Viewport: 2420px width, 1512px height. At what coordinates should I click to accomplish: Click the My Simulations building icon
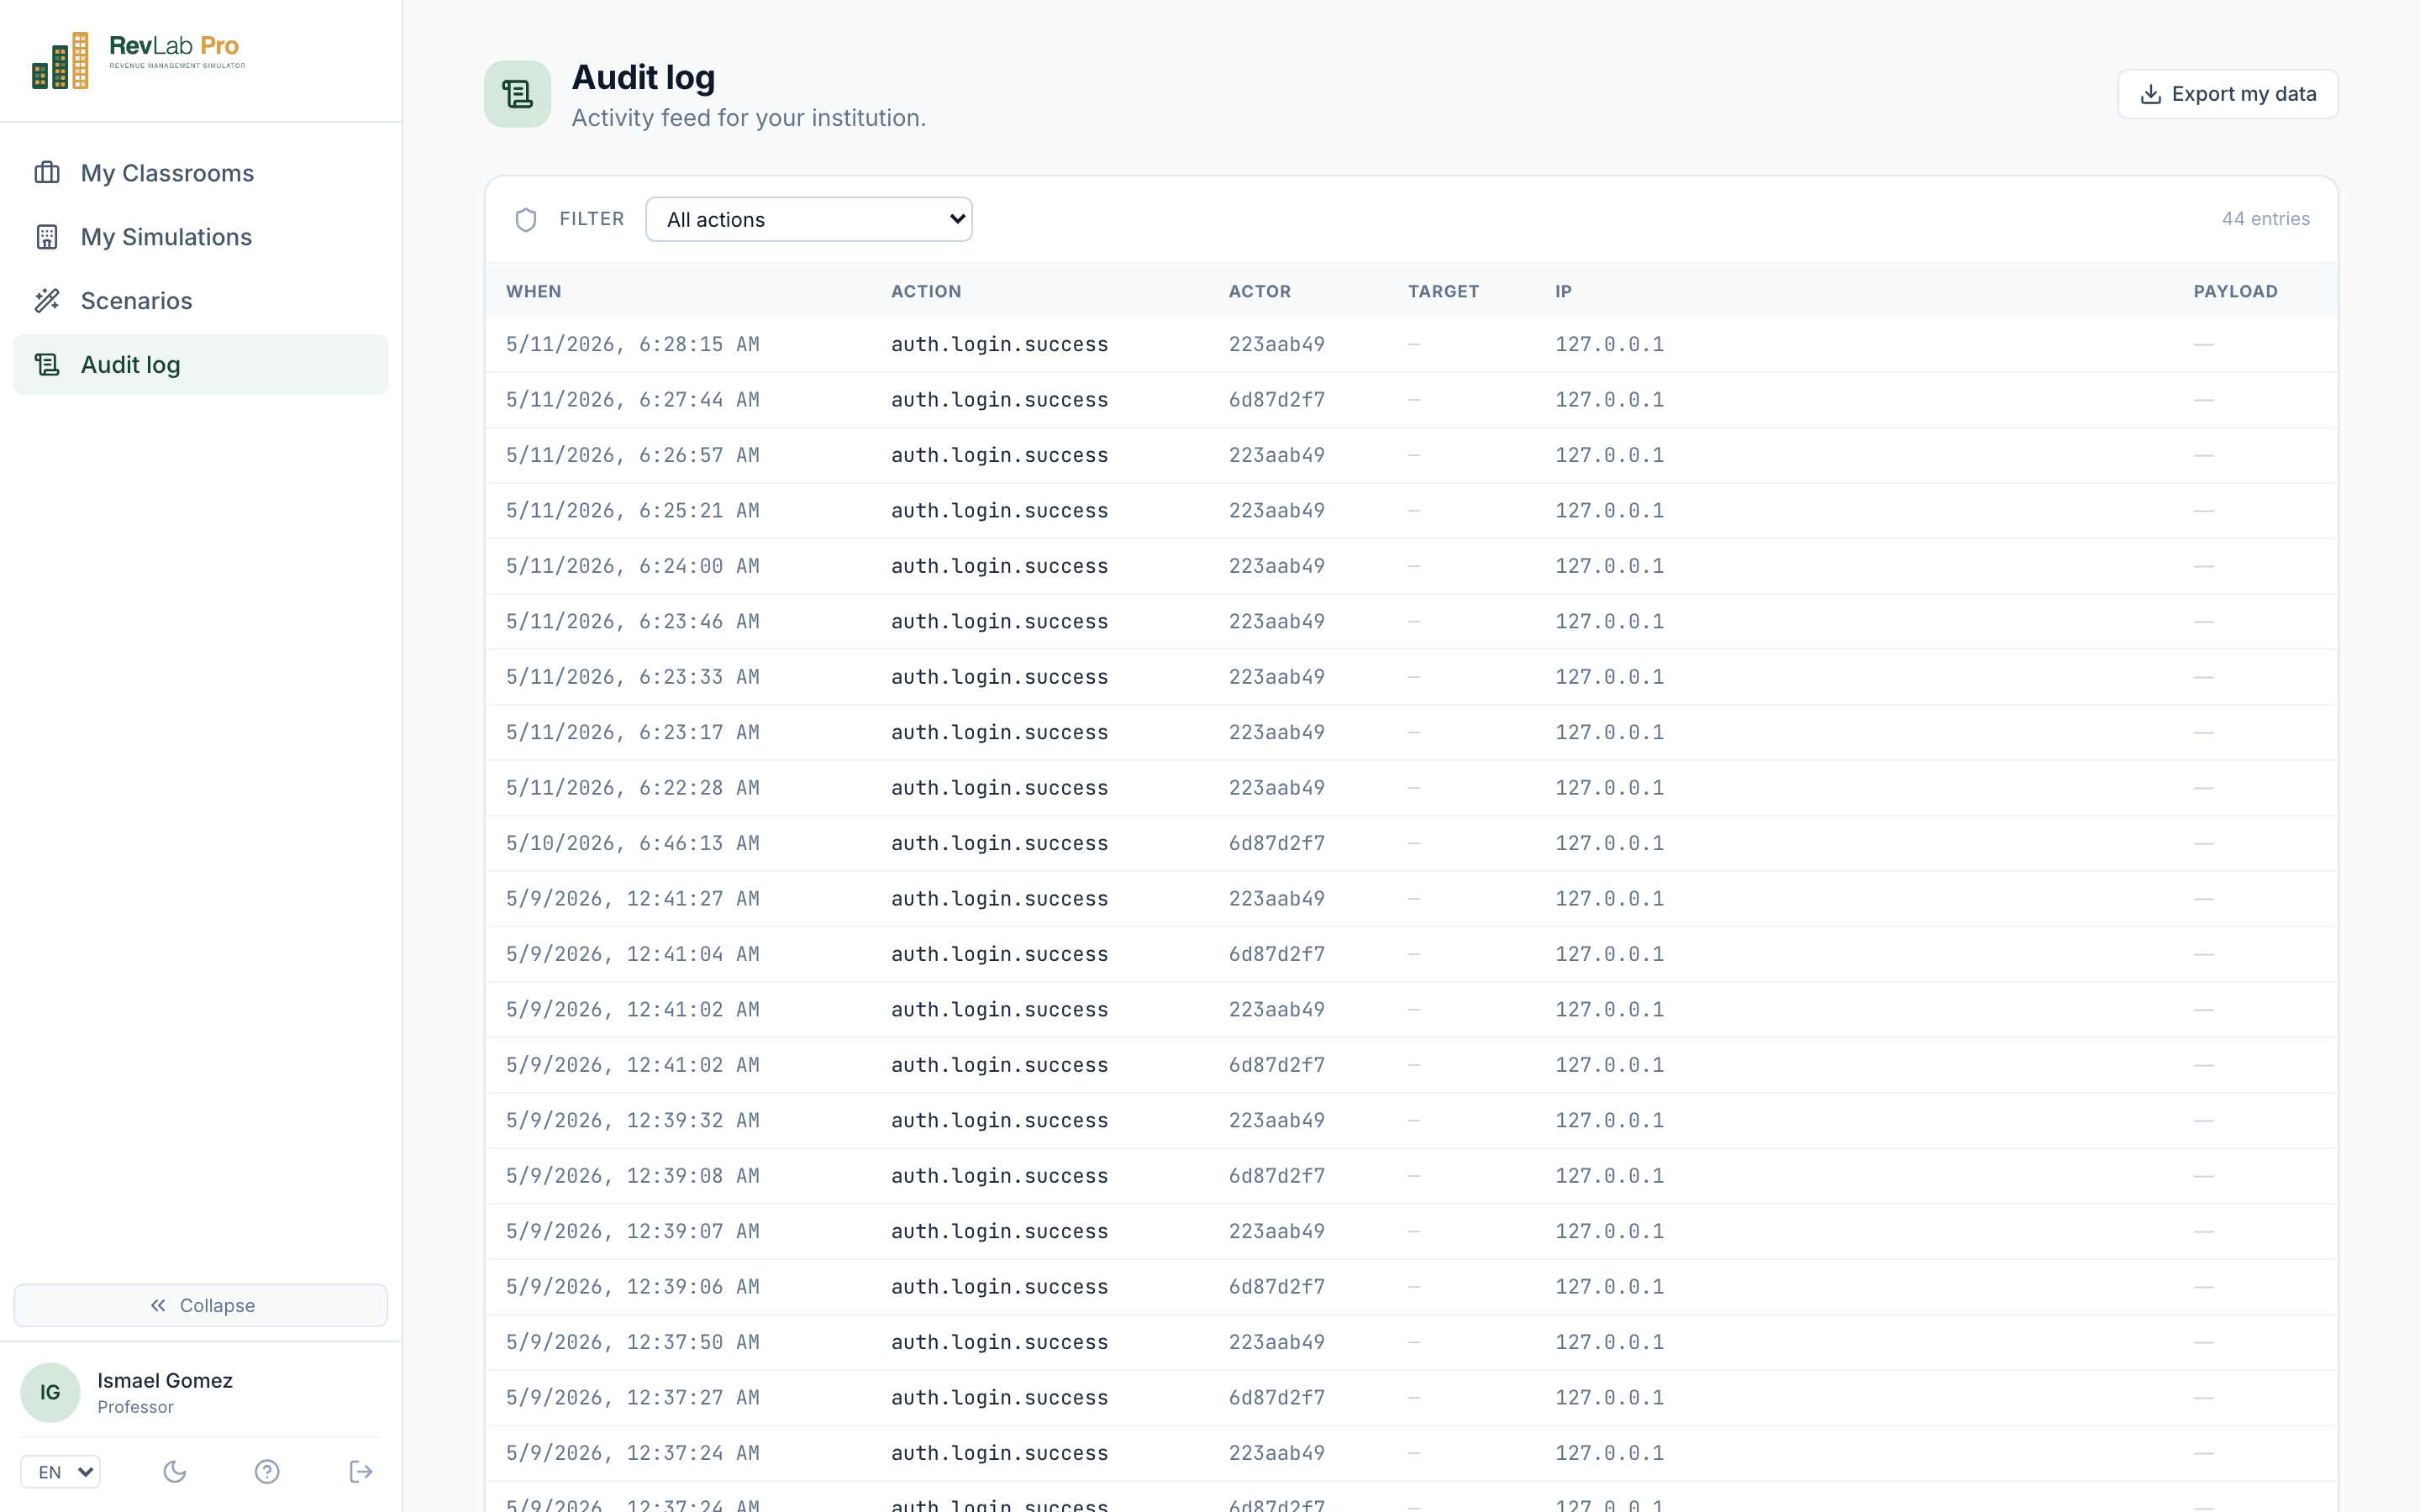(x=47, y=237)
